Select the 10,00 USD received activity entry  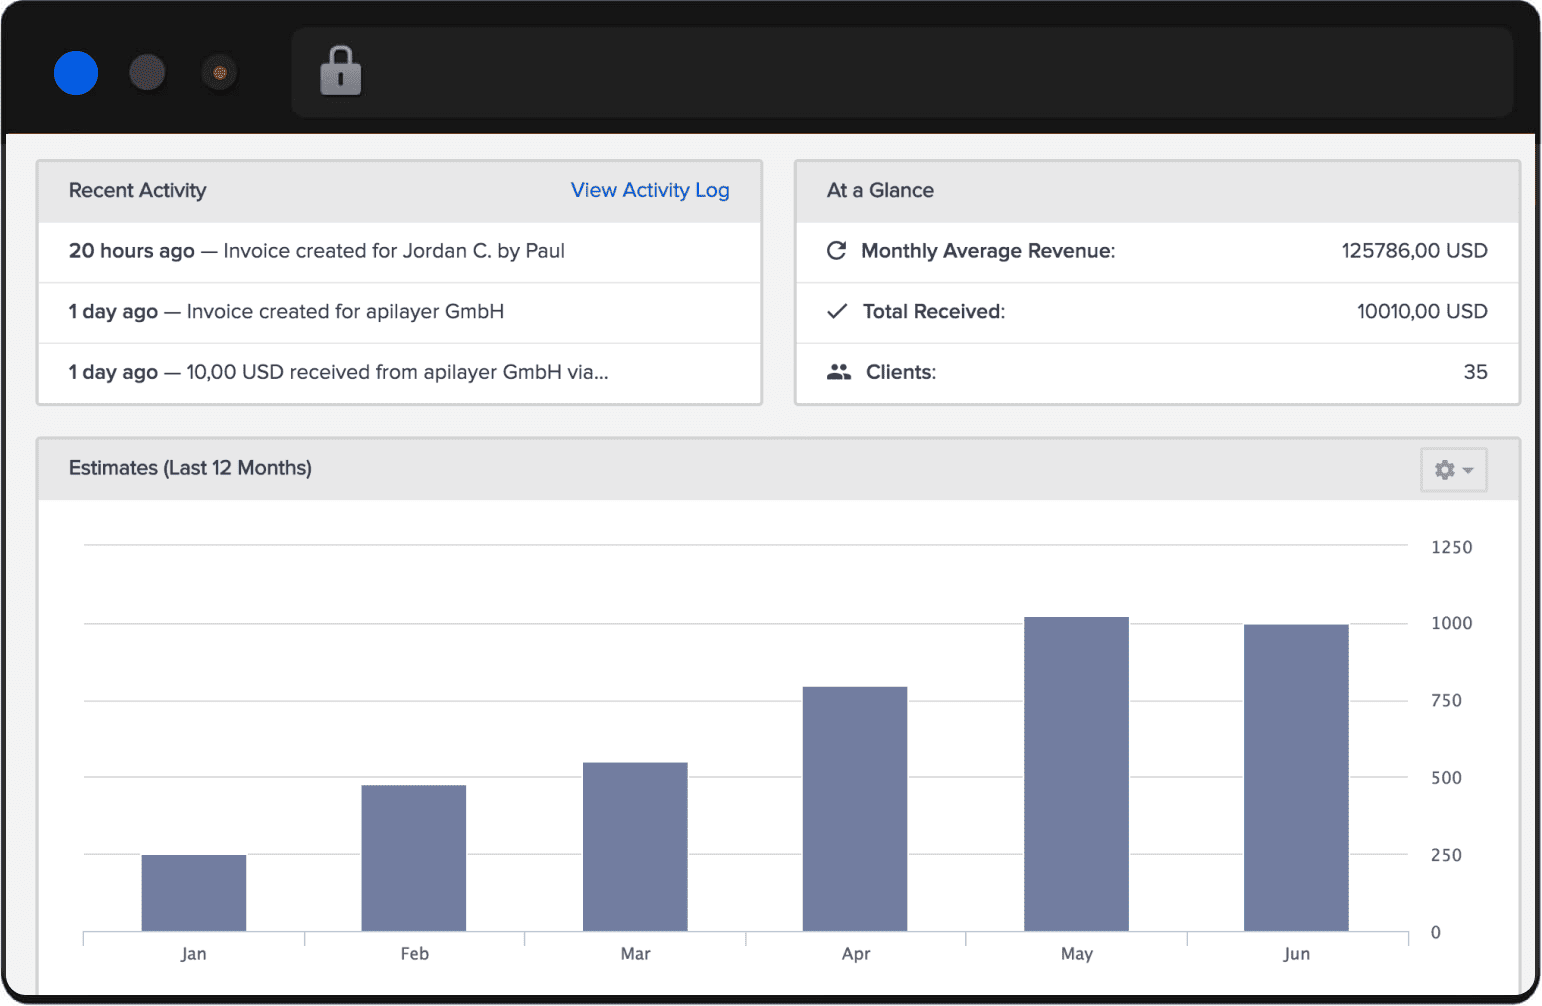click(x=399, y=372)
